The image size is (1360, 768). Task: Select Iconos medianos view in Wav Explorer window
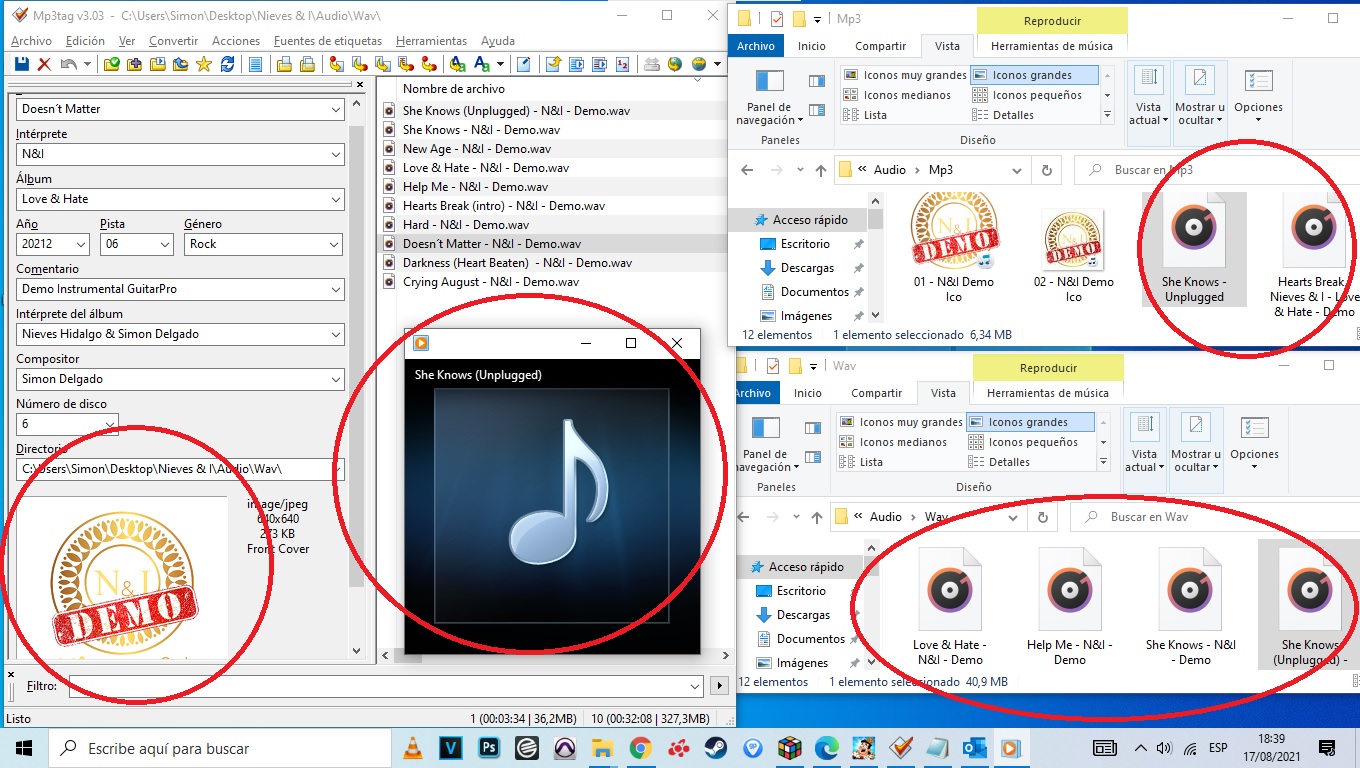903,442
